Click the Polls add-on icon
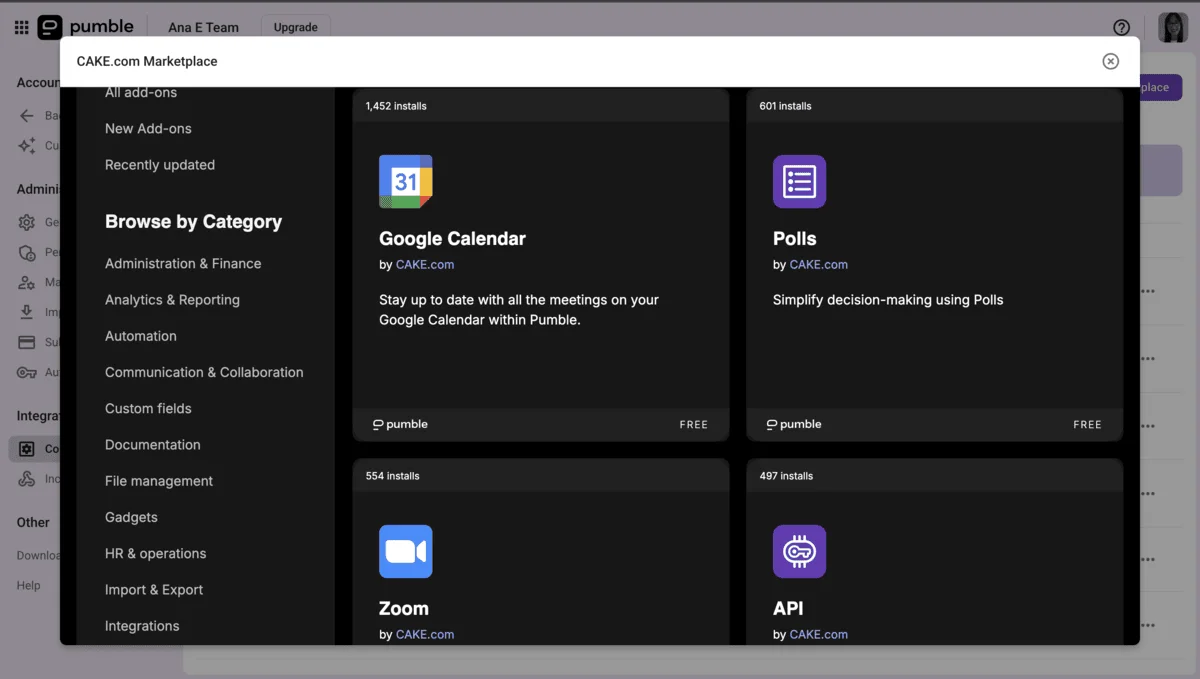 [x=799, y=181]
